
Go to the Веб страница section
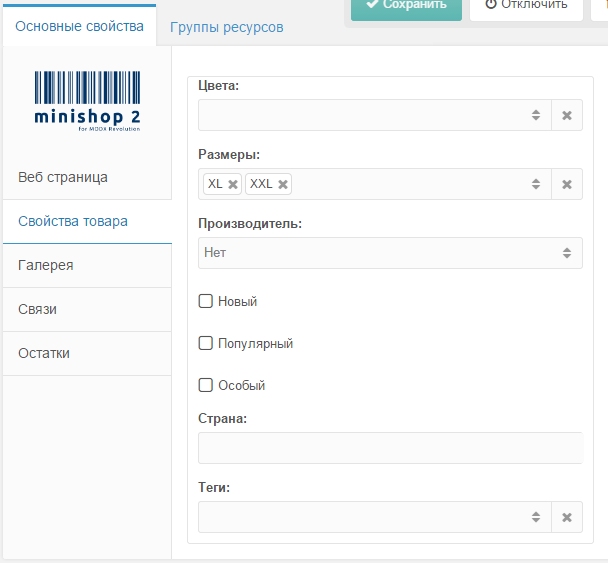[63, 177]
